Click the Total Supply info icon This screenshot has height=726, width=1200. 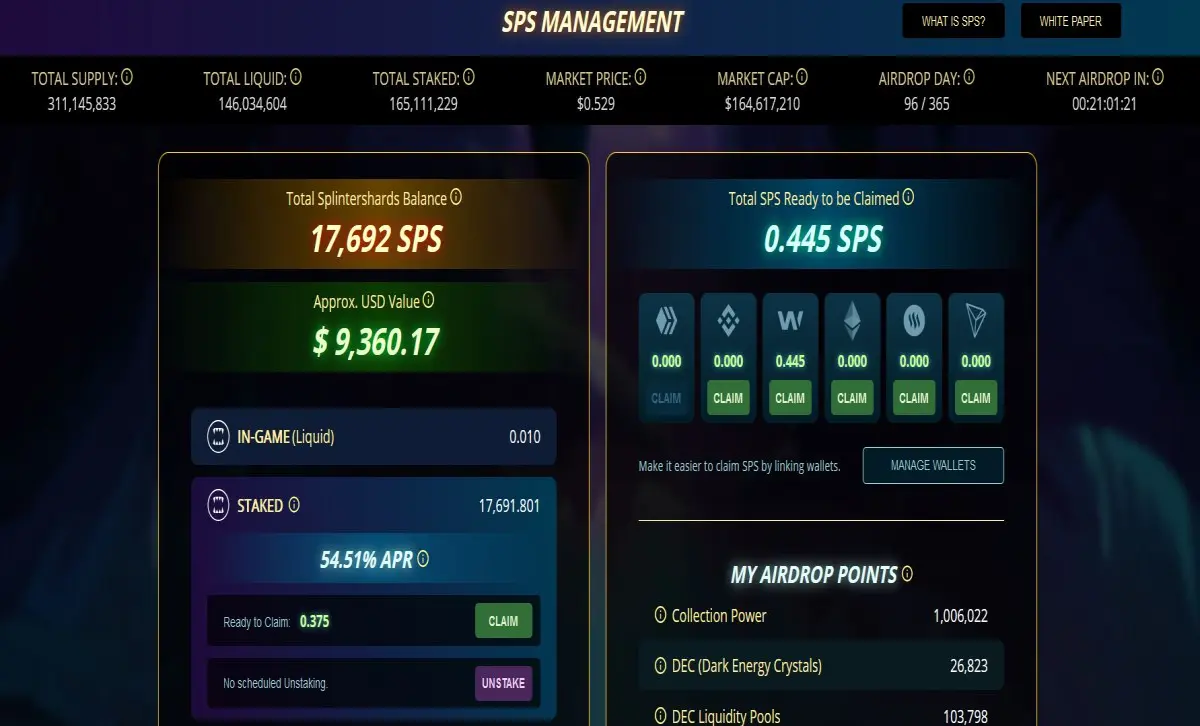128,77
